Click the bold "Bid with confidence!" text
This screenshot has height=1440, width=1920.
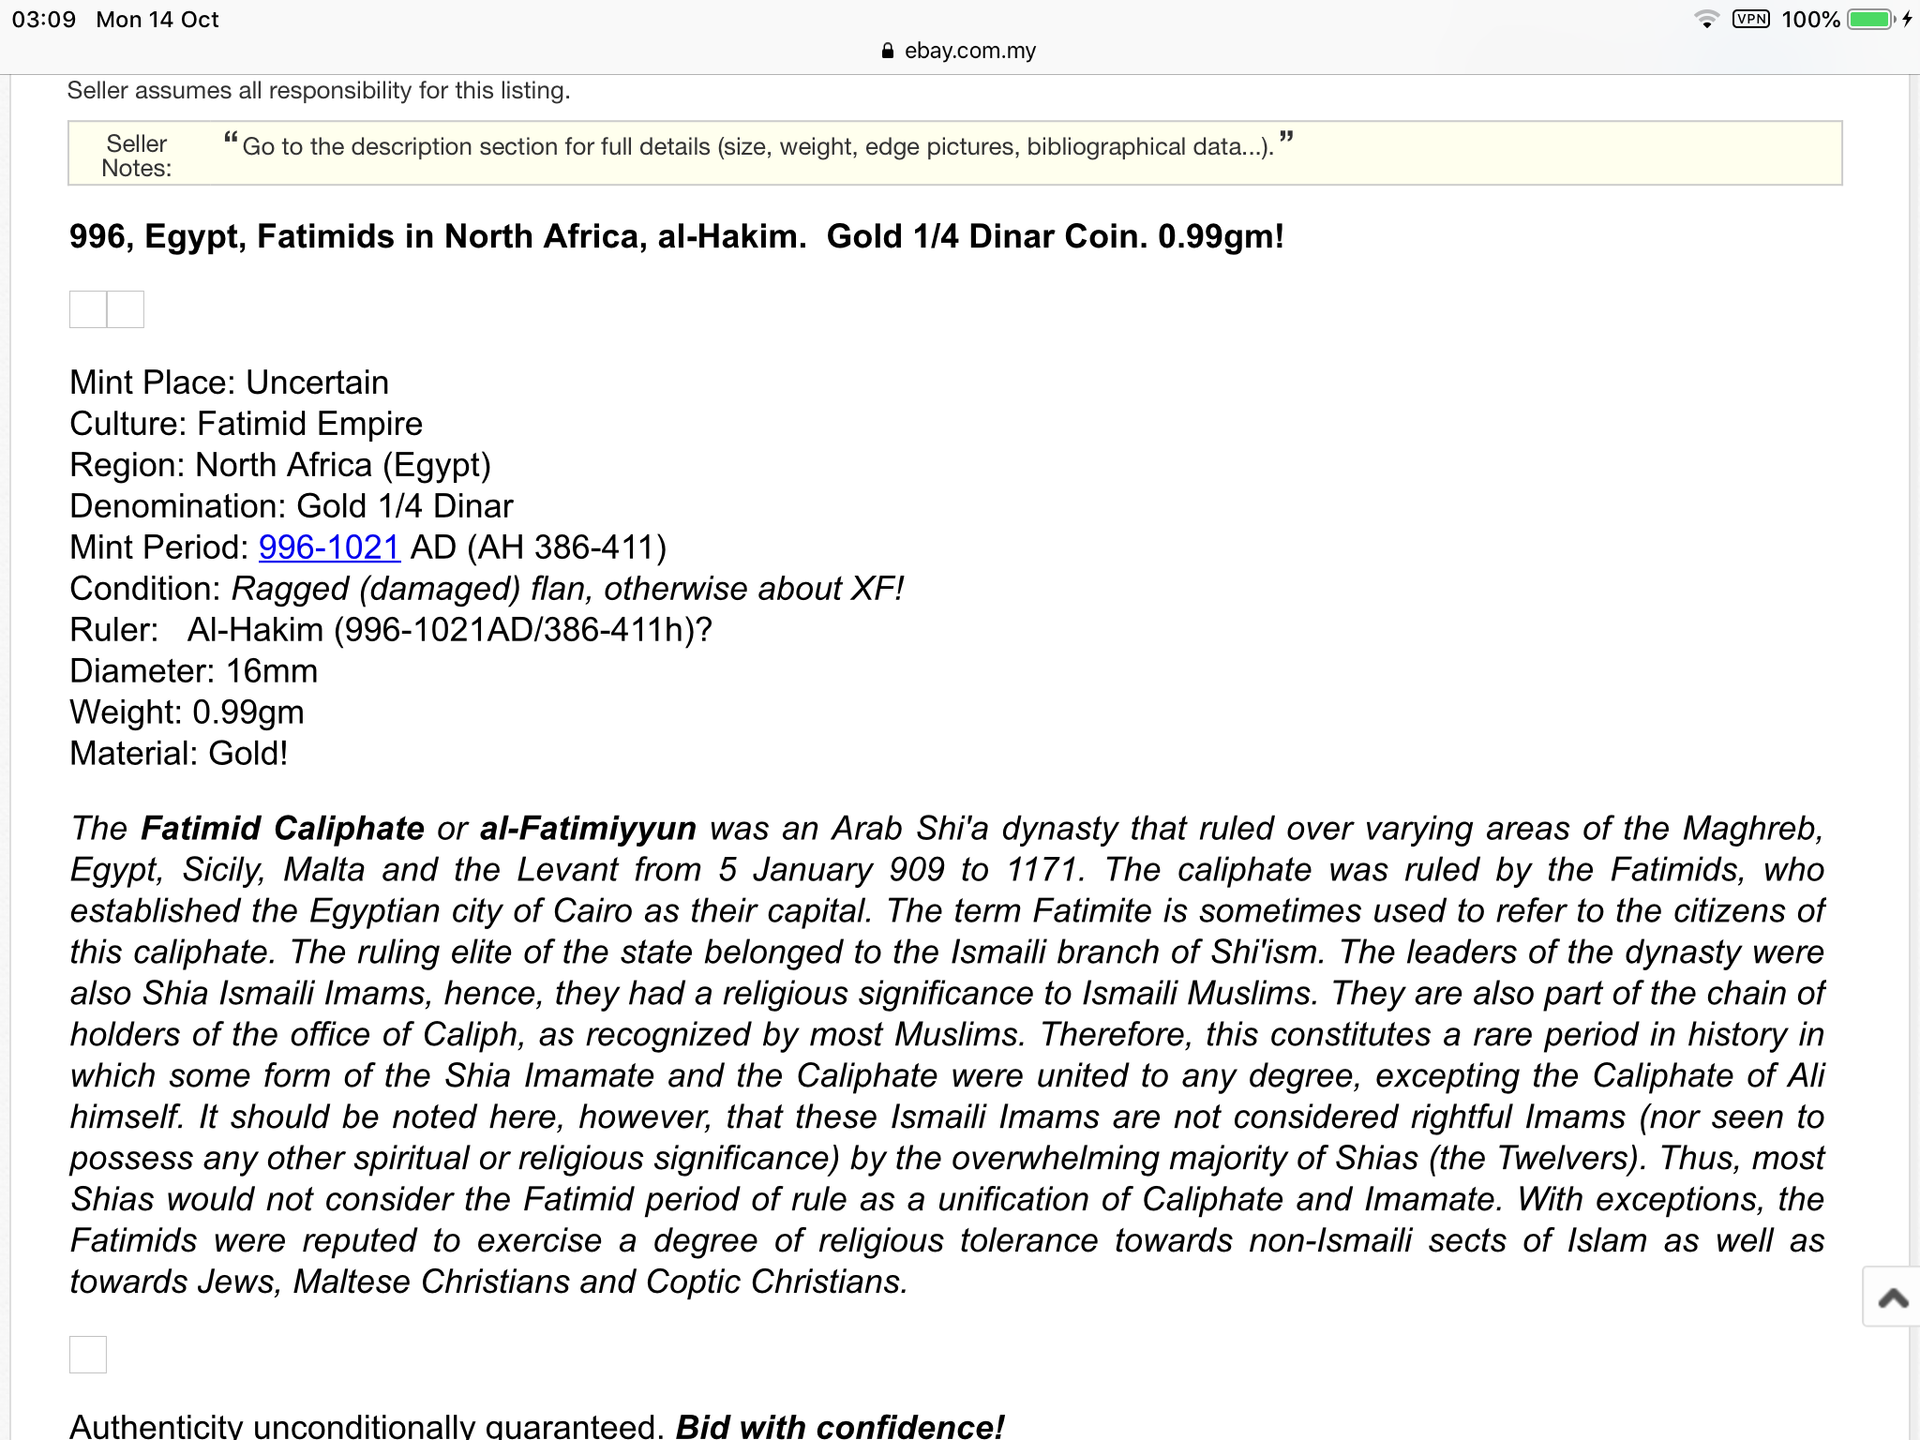[x=840, y=1426]
